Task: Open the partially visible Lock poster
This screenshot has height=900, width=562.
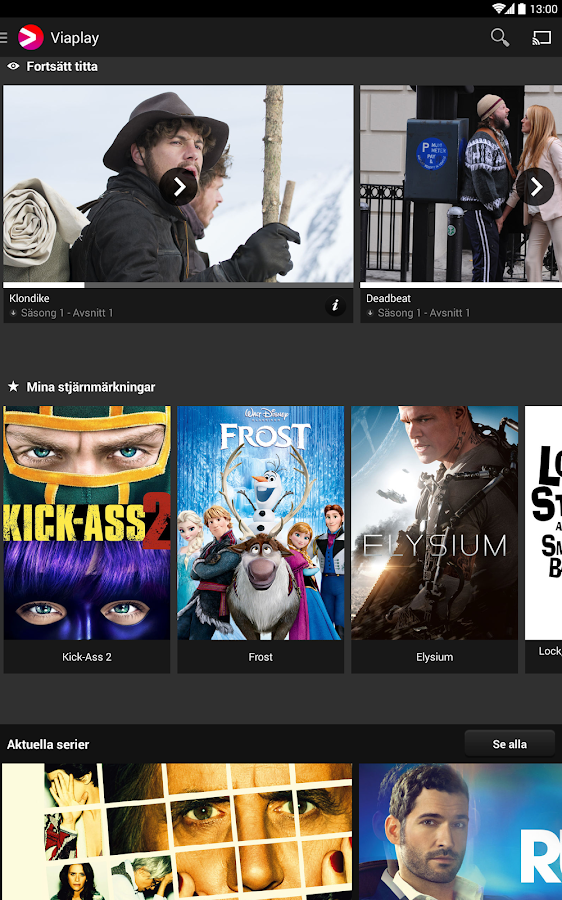Action: point(544,523)
